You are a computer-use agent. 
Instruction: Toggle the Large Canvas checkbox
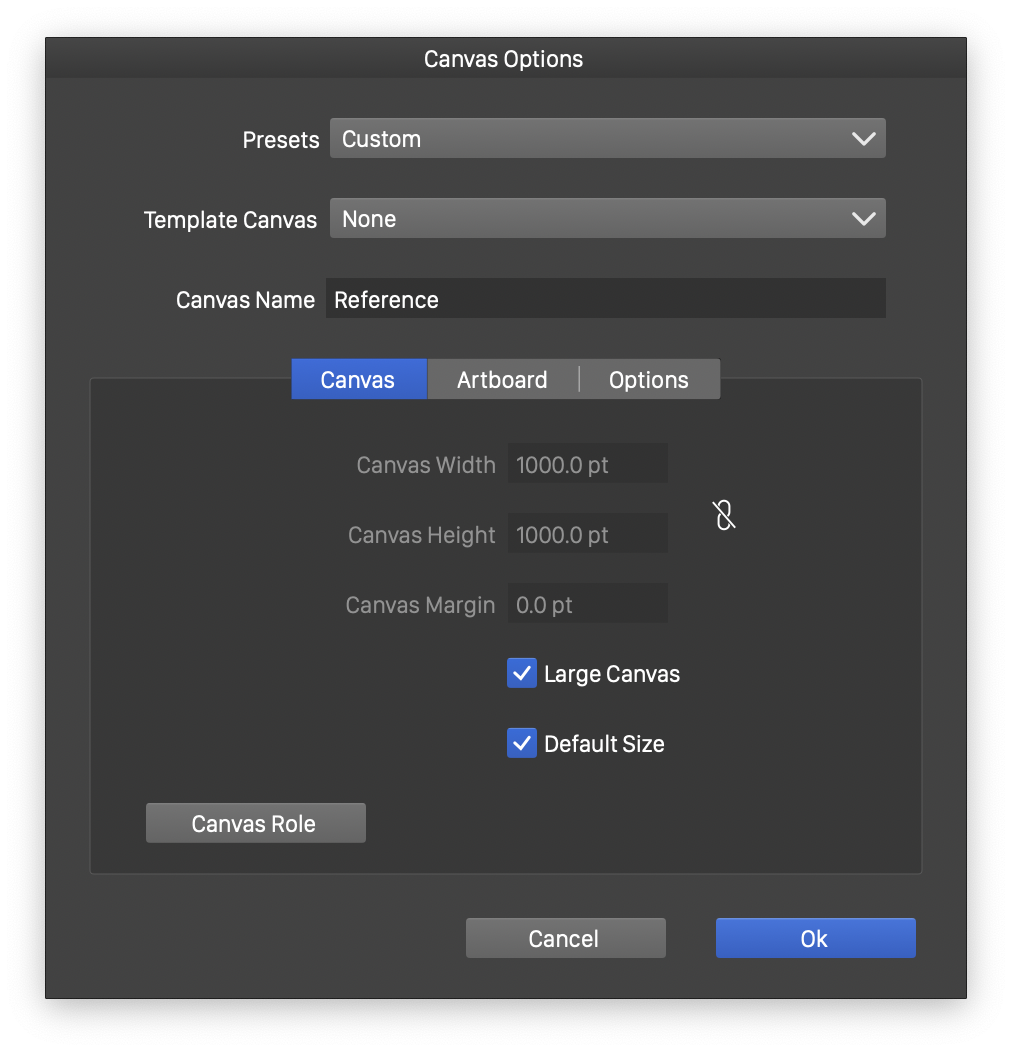tap(522, 674)
